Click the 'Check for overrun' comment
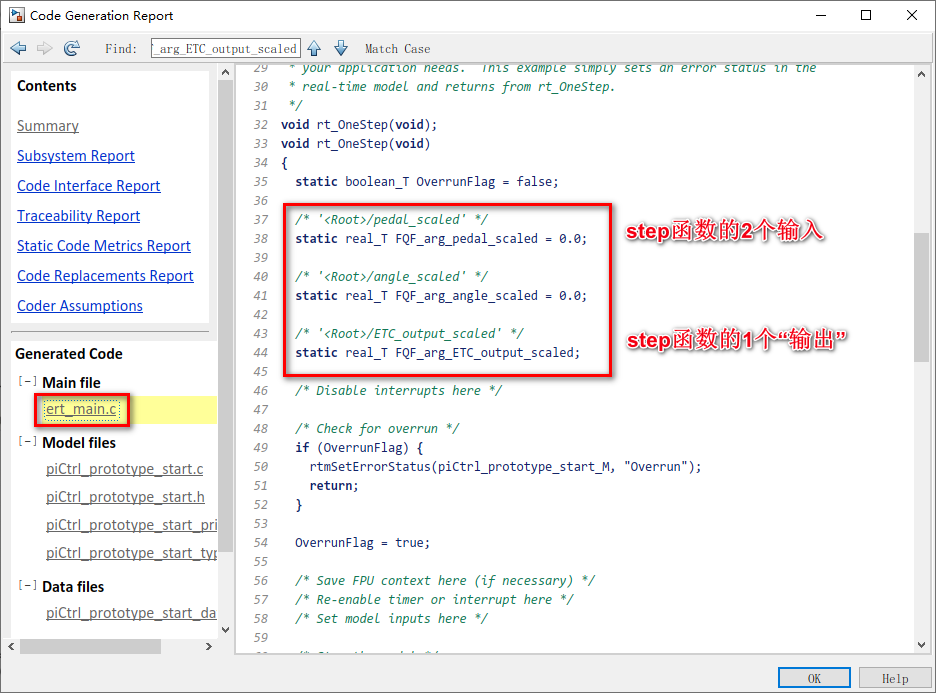 (x=377, y=429)
